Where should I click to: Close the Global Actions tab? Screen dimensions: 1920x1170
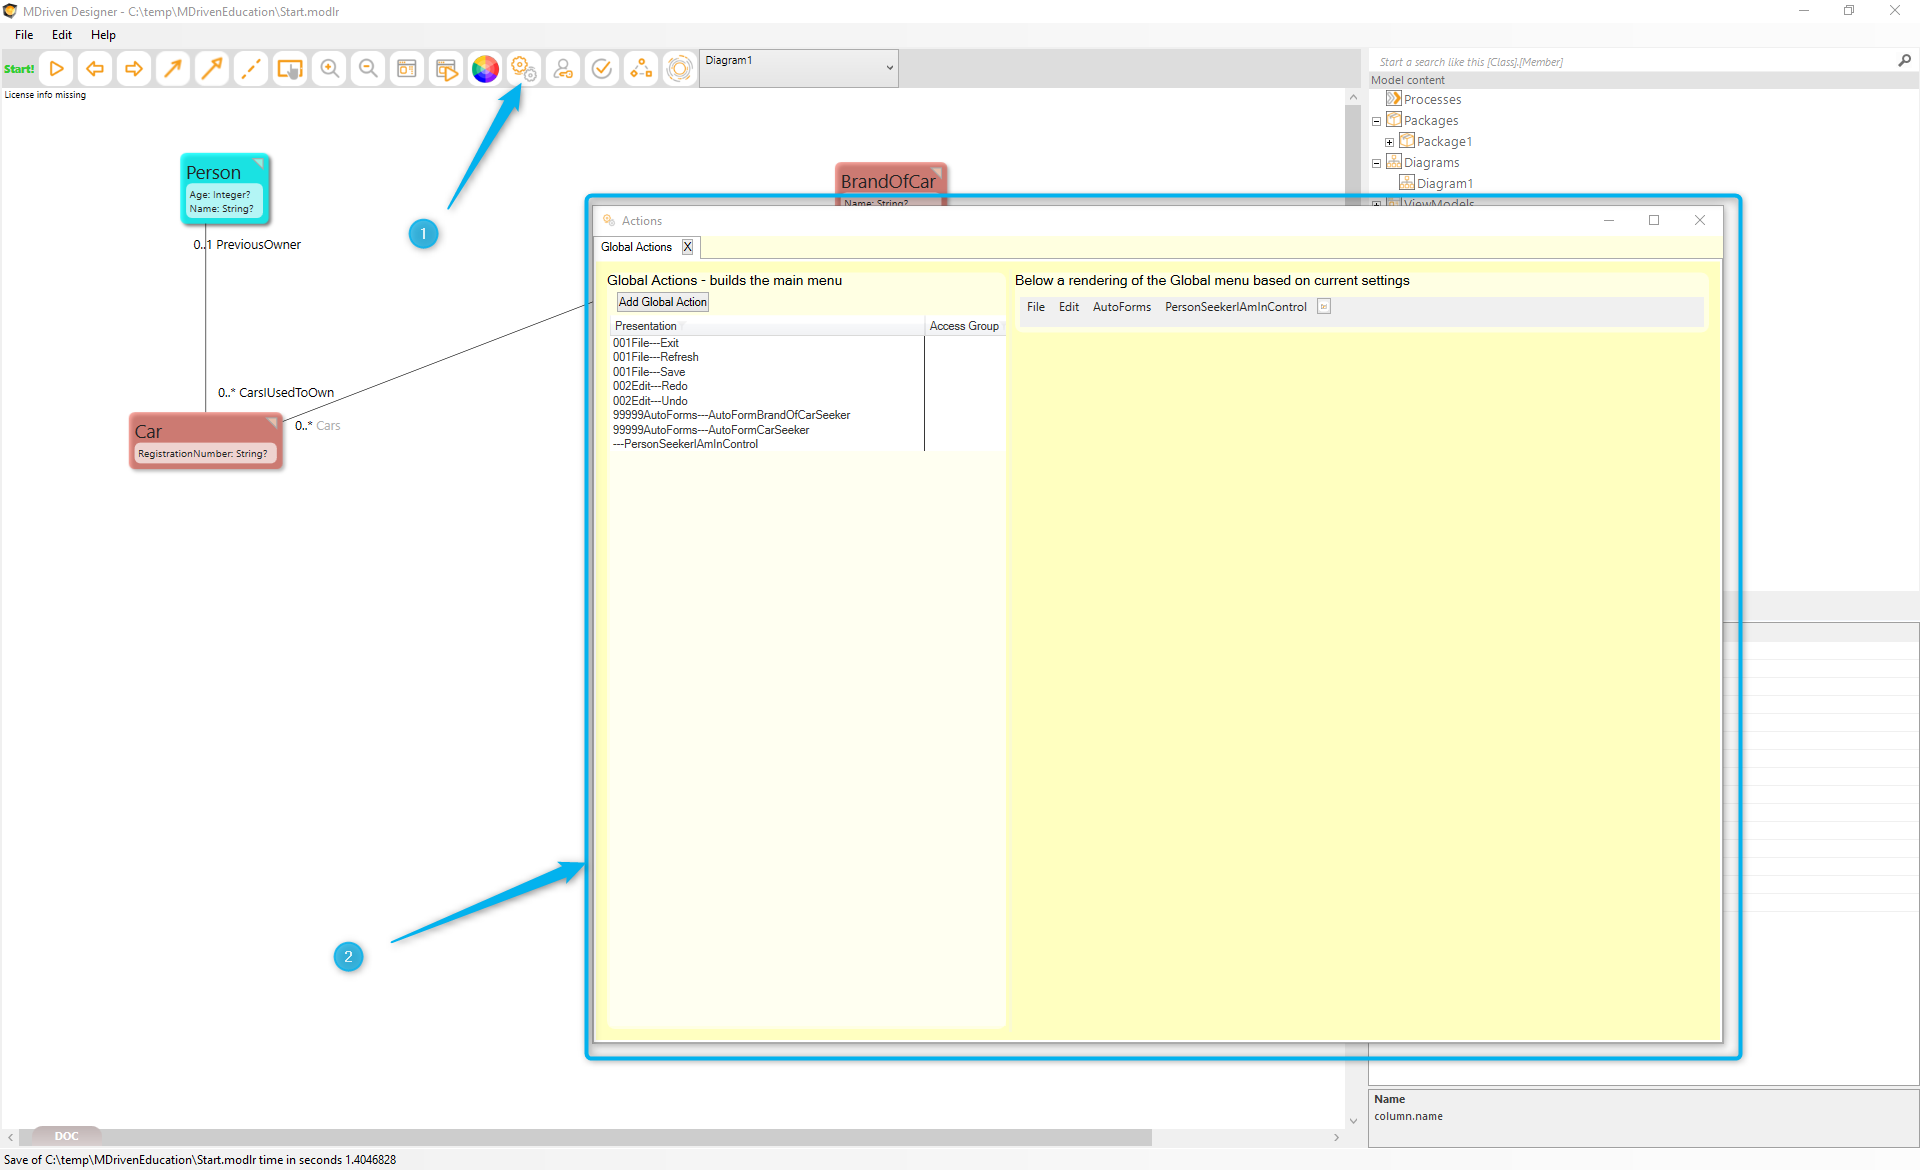687,247
